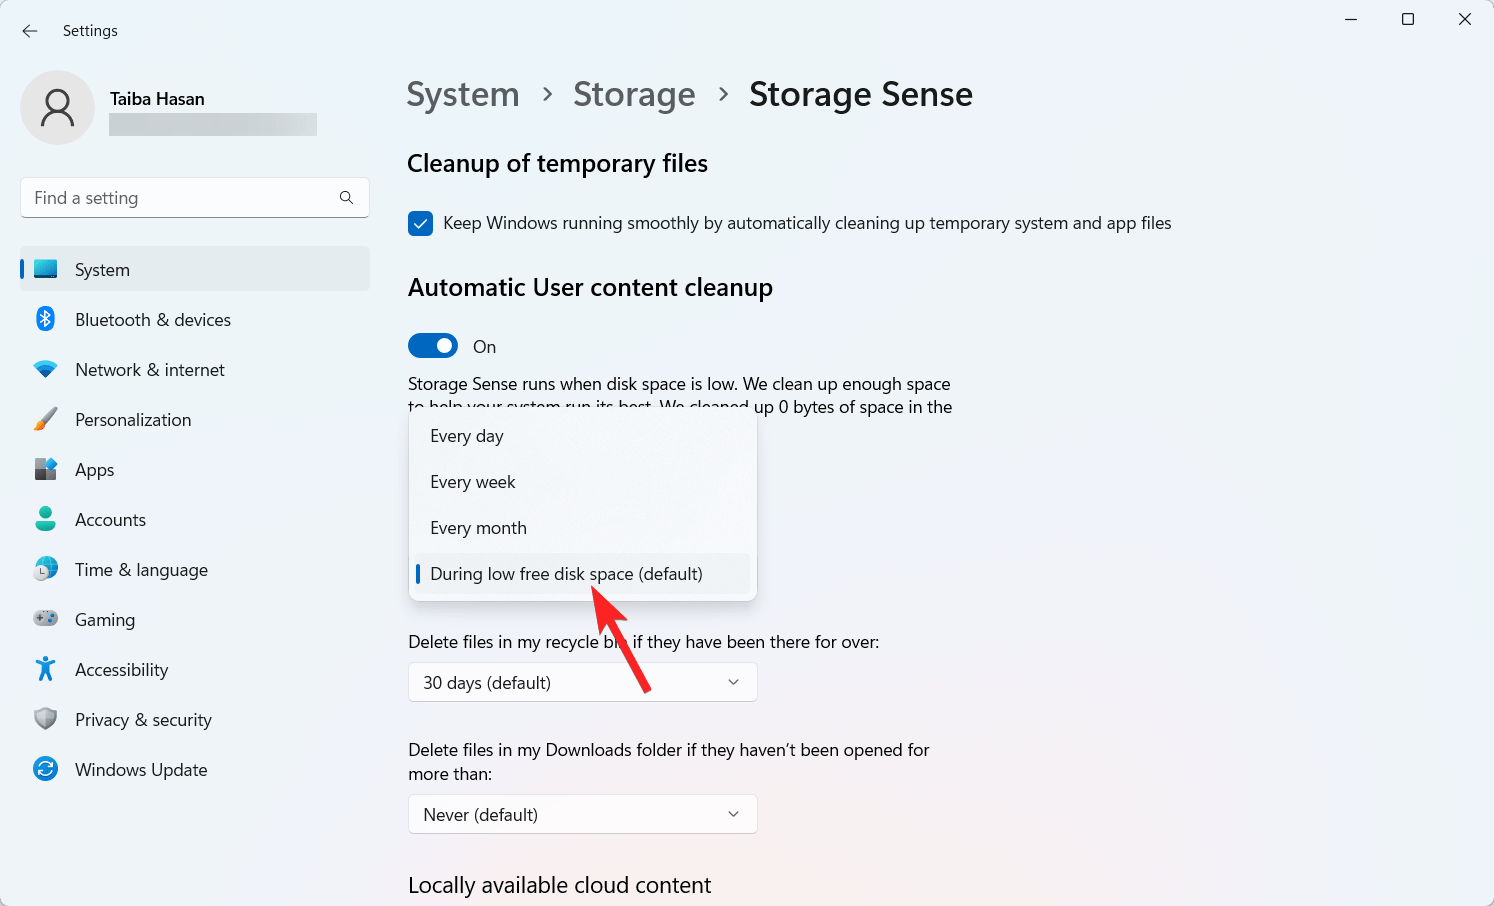Turn off Automatic User content cleanup

(x=433, y=345)
